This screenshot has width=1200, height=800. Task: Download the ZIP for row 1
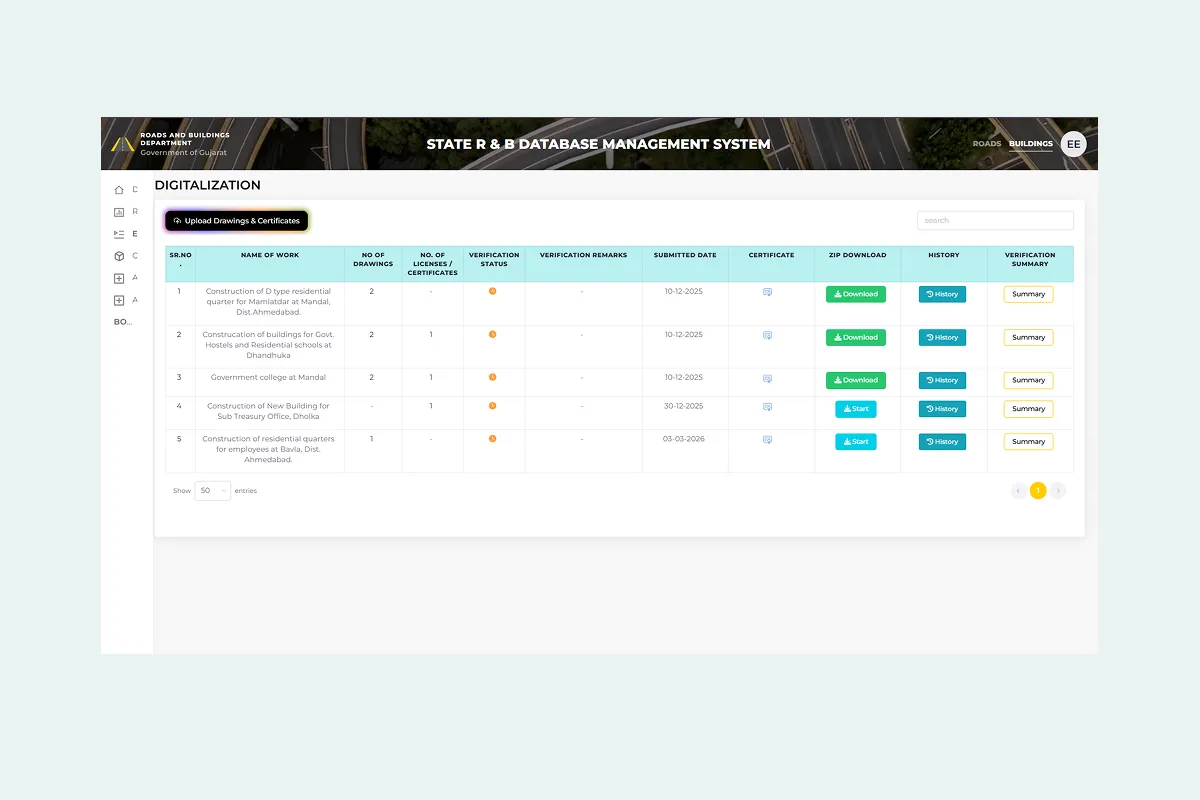(x=855, y=293)
